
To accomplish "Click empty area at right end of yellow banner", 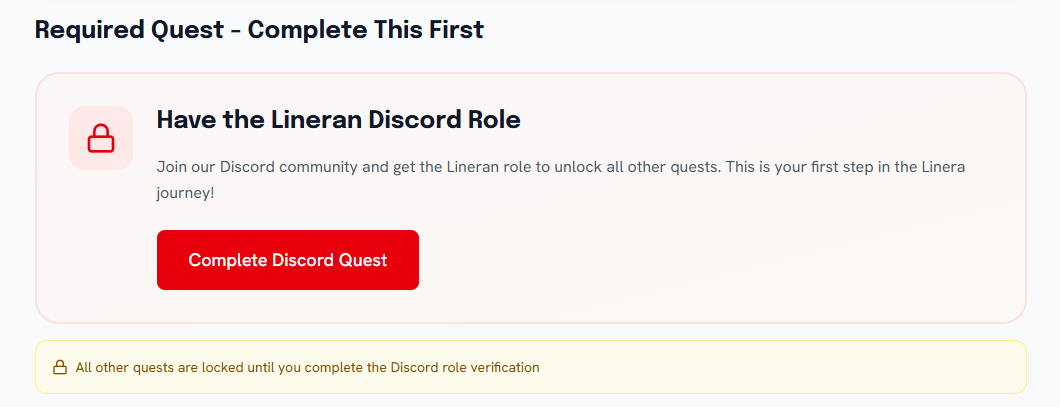I will pos(900,367).
